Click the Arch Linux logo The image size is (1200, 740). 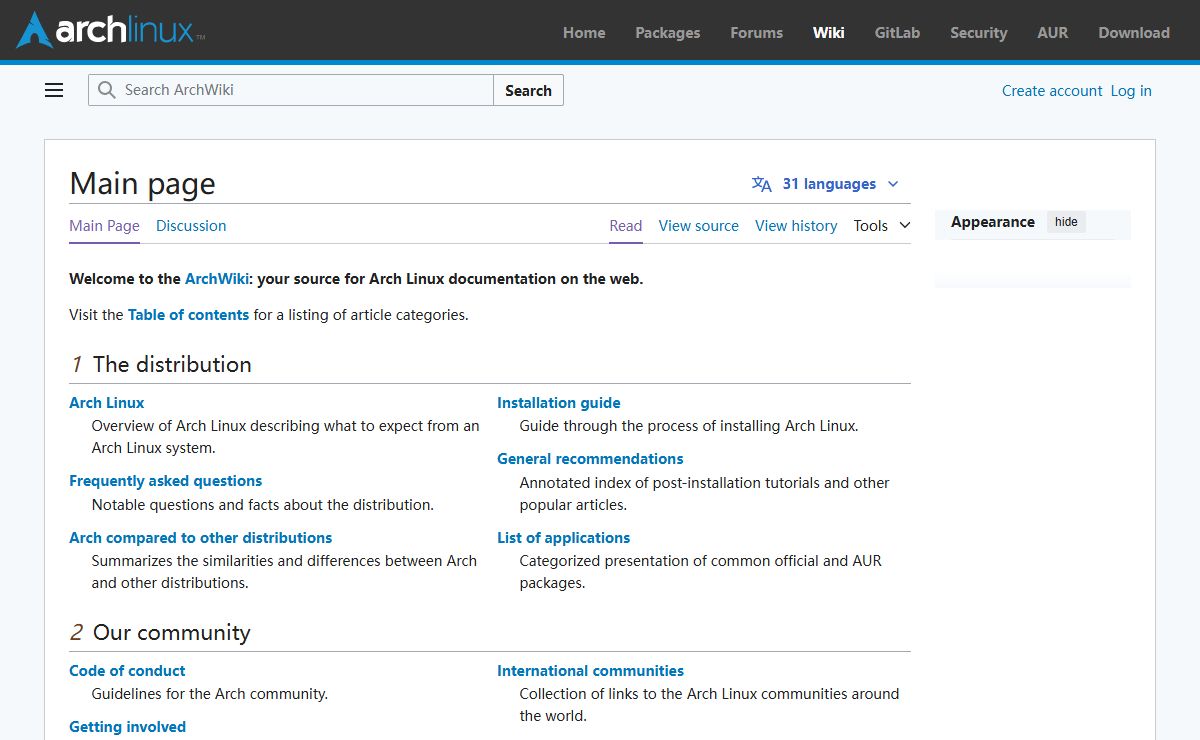click(x=111, y=30)
